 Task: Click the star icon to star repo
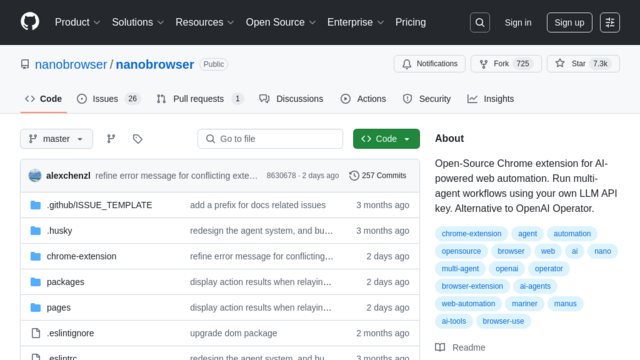coord(560,63)
